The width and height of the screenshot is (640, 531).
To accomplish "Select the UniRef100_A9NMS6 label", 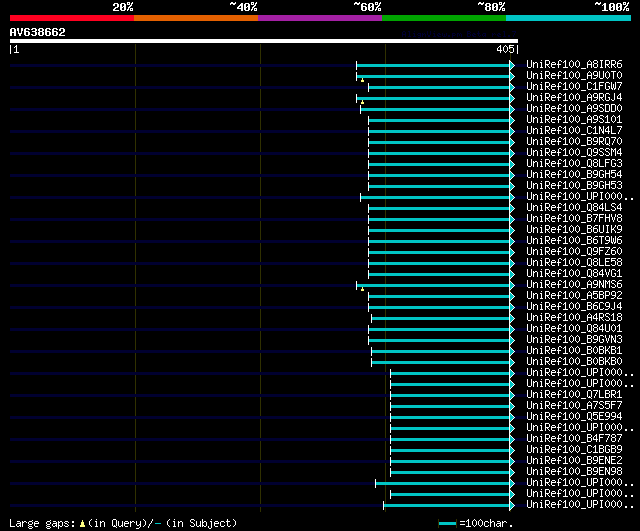I will pos(574,284).
